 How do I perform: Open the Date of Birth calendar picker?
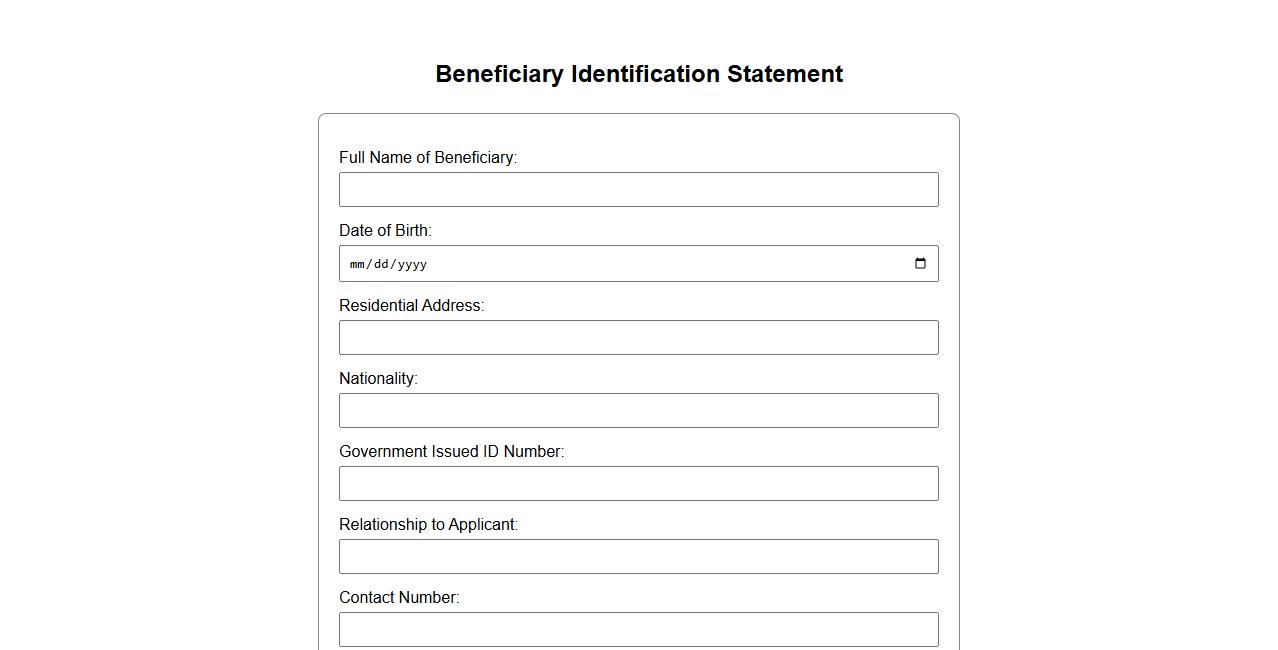(920, 264)
